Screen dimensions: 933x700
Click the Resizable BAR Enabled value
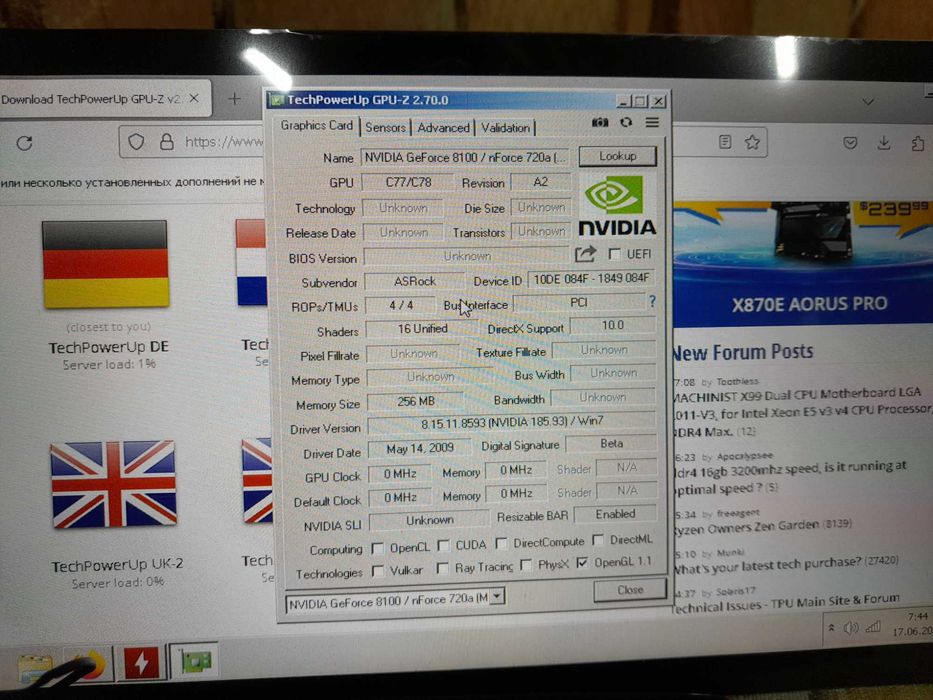click(x=615, y=514)
